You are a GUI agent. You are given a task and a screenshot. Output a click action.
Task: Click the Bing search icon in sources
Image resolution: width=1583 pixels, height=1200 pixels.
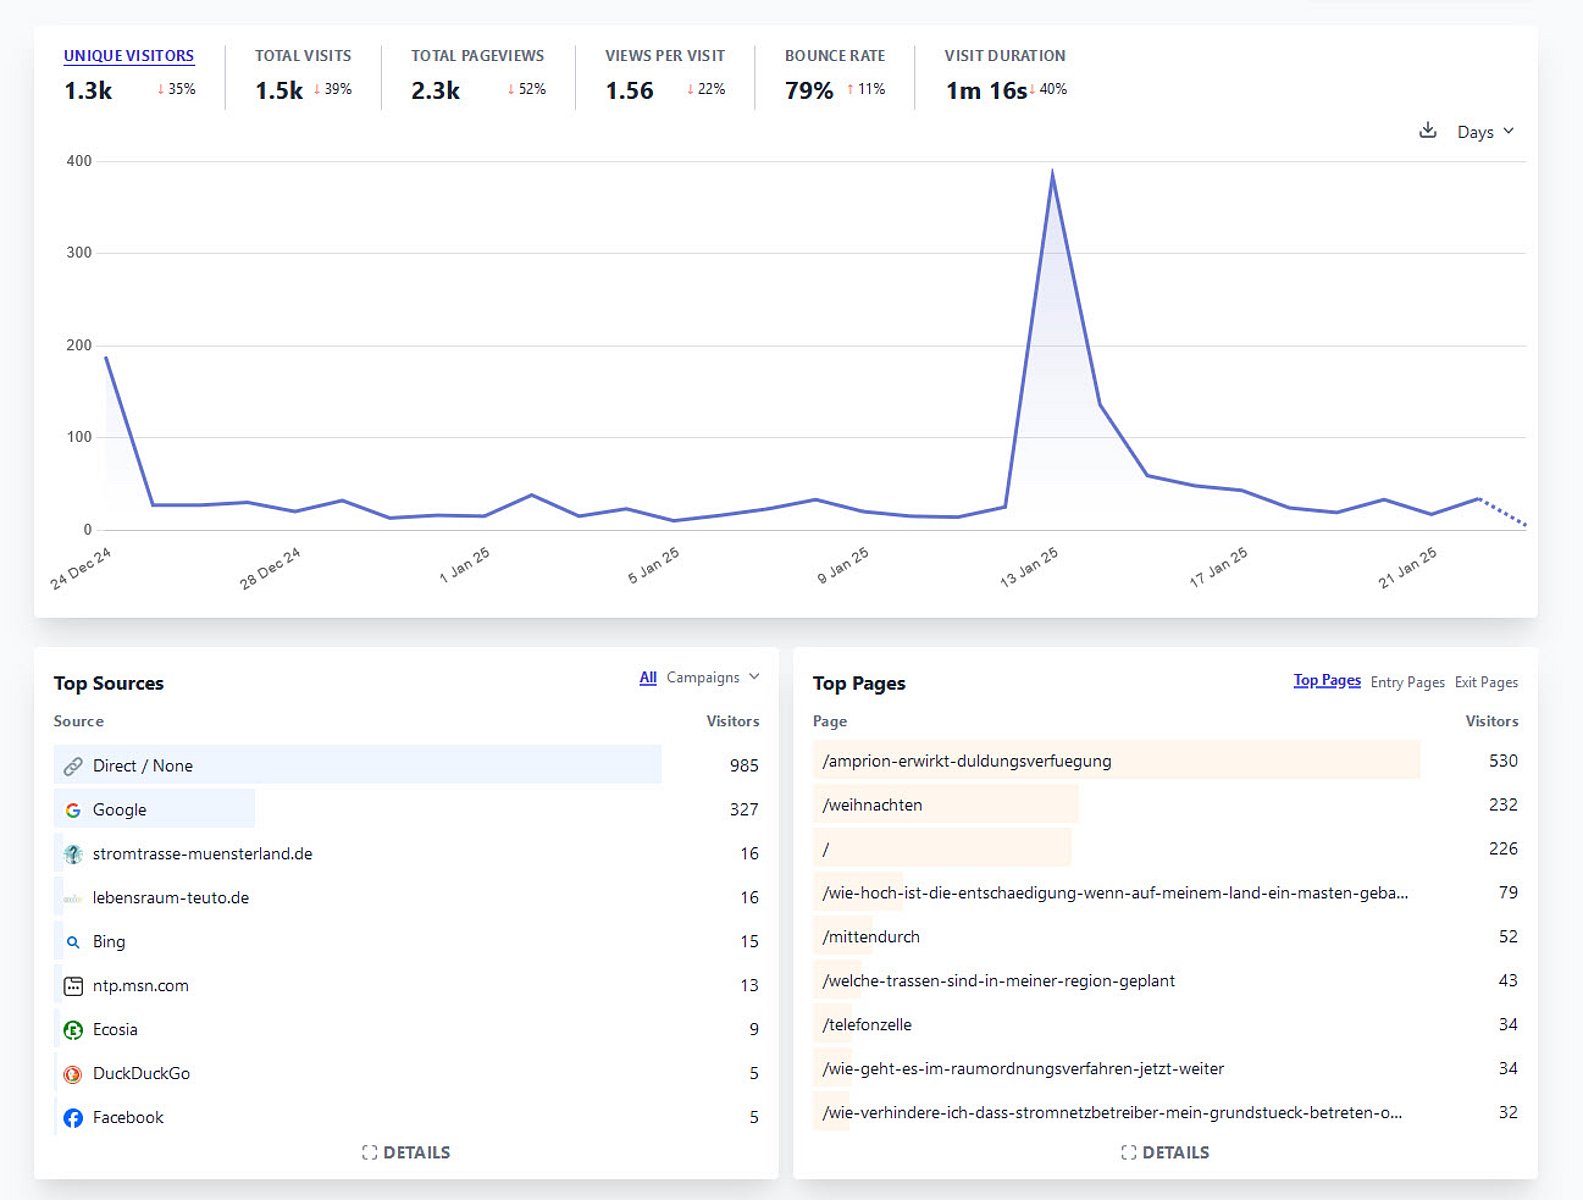point(73,942)
